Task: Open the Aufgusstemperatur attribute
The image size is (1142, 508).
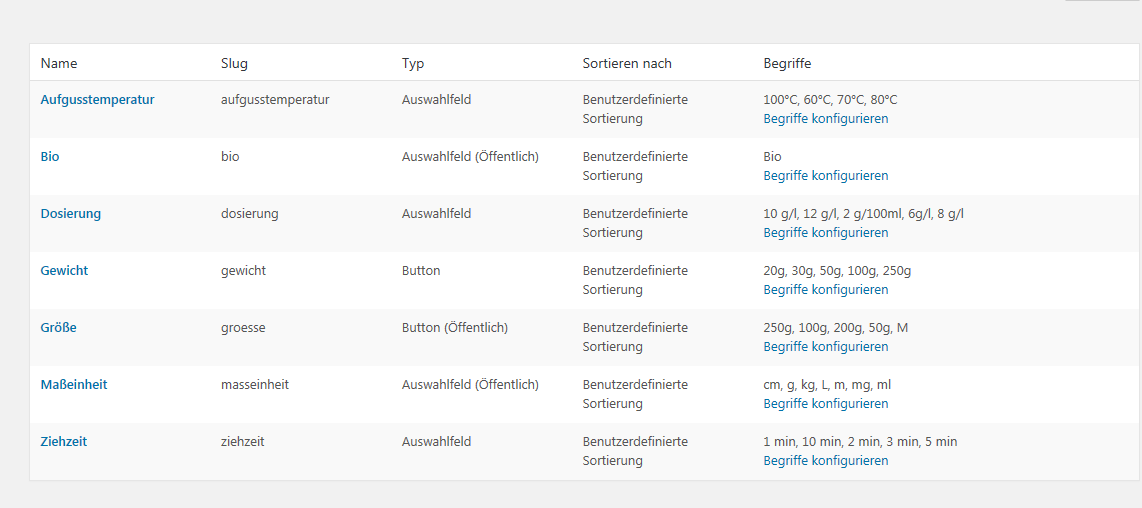Action: pos(98,100)
